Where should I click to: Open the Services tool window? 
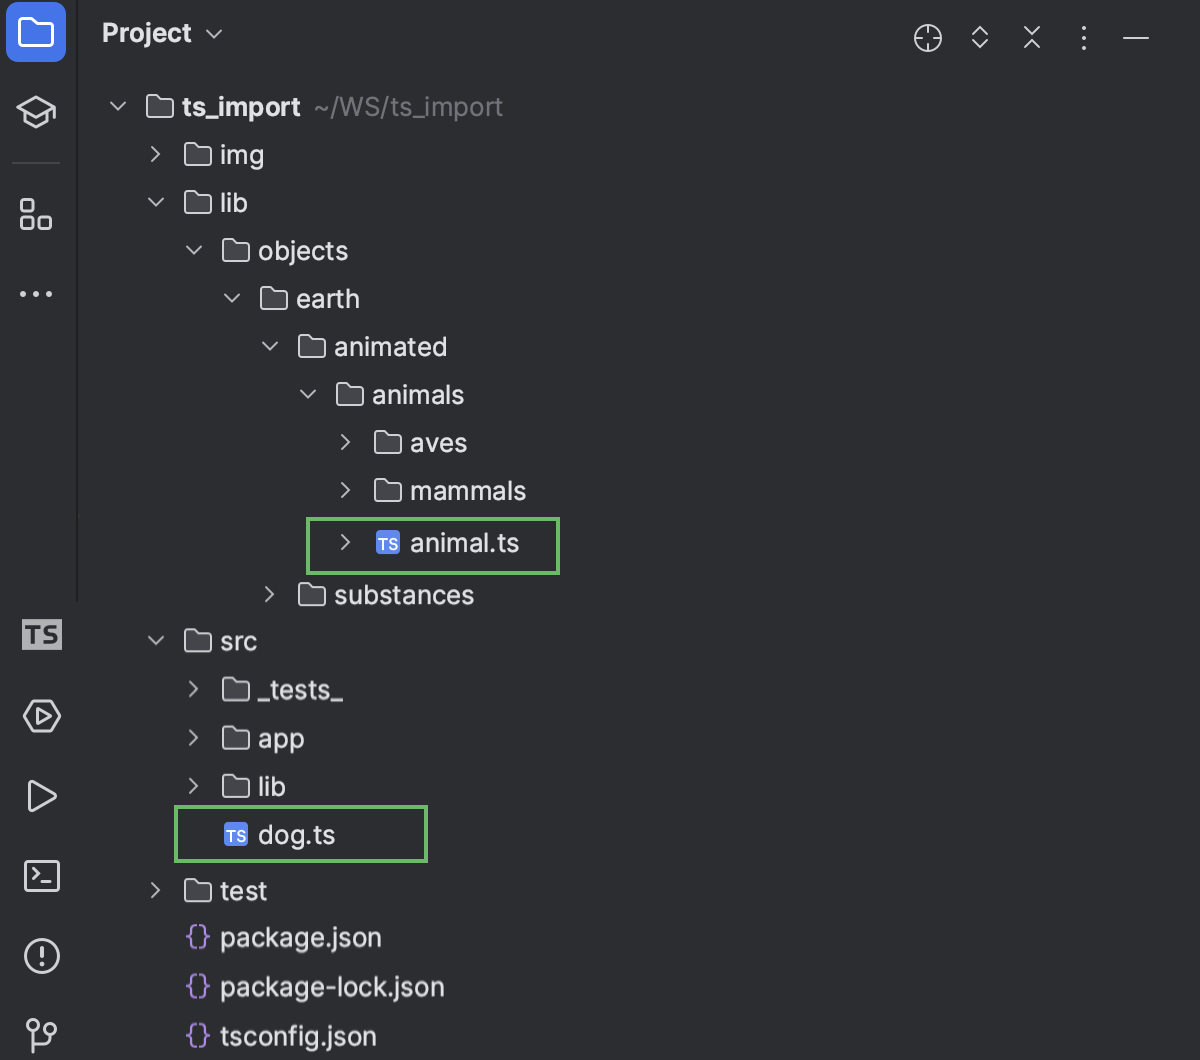(41, 716)
